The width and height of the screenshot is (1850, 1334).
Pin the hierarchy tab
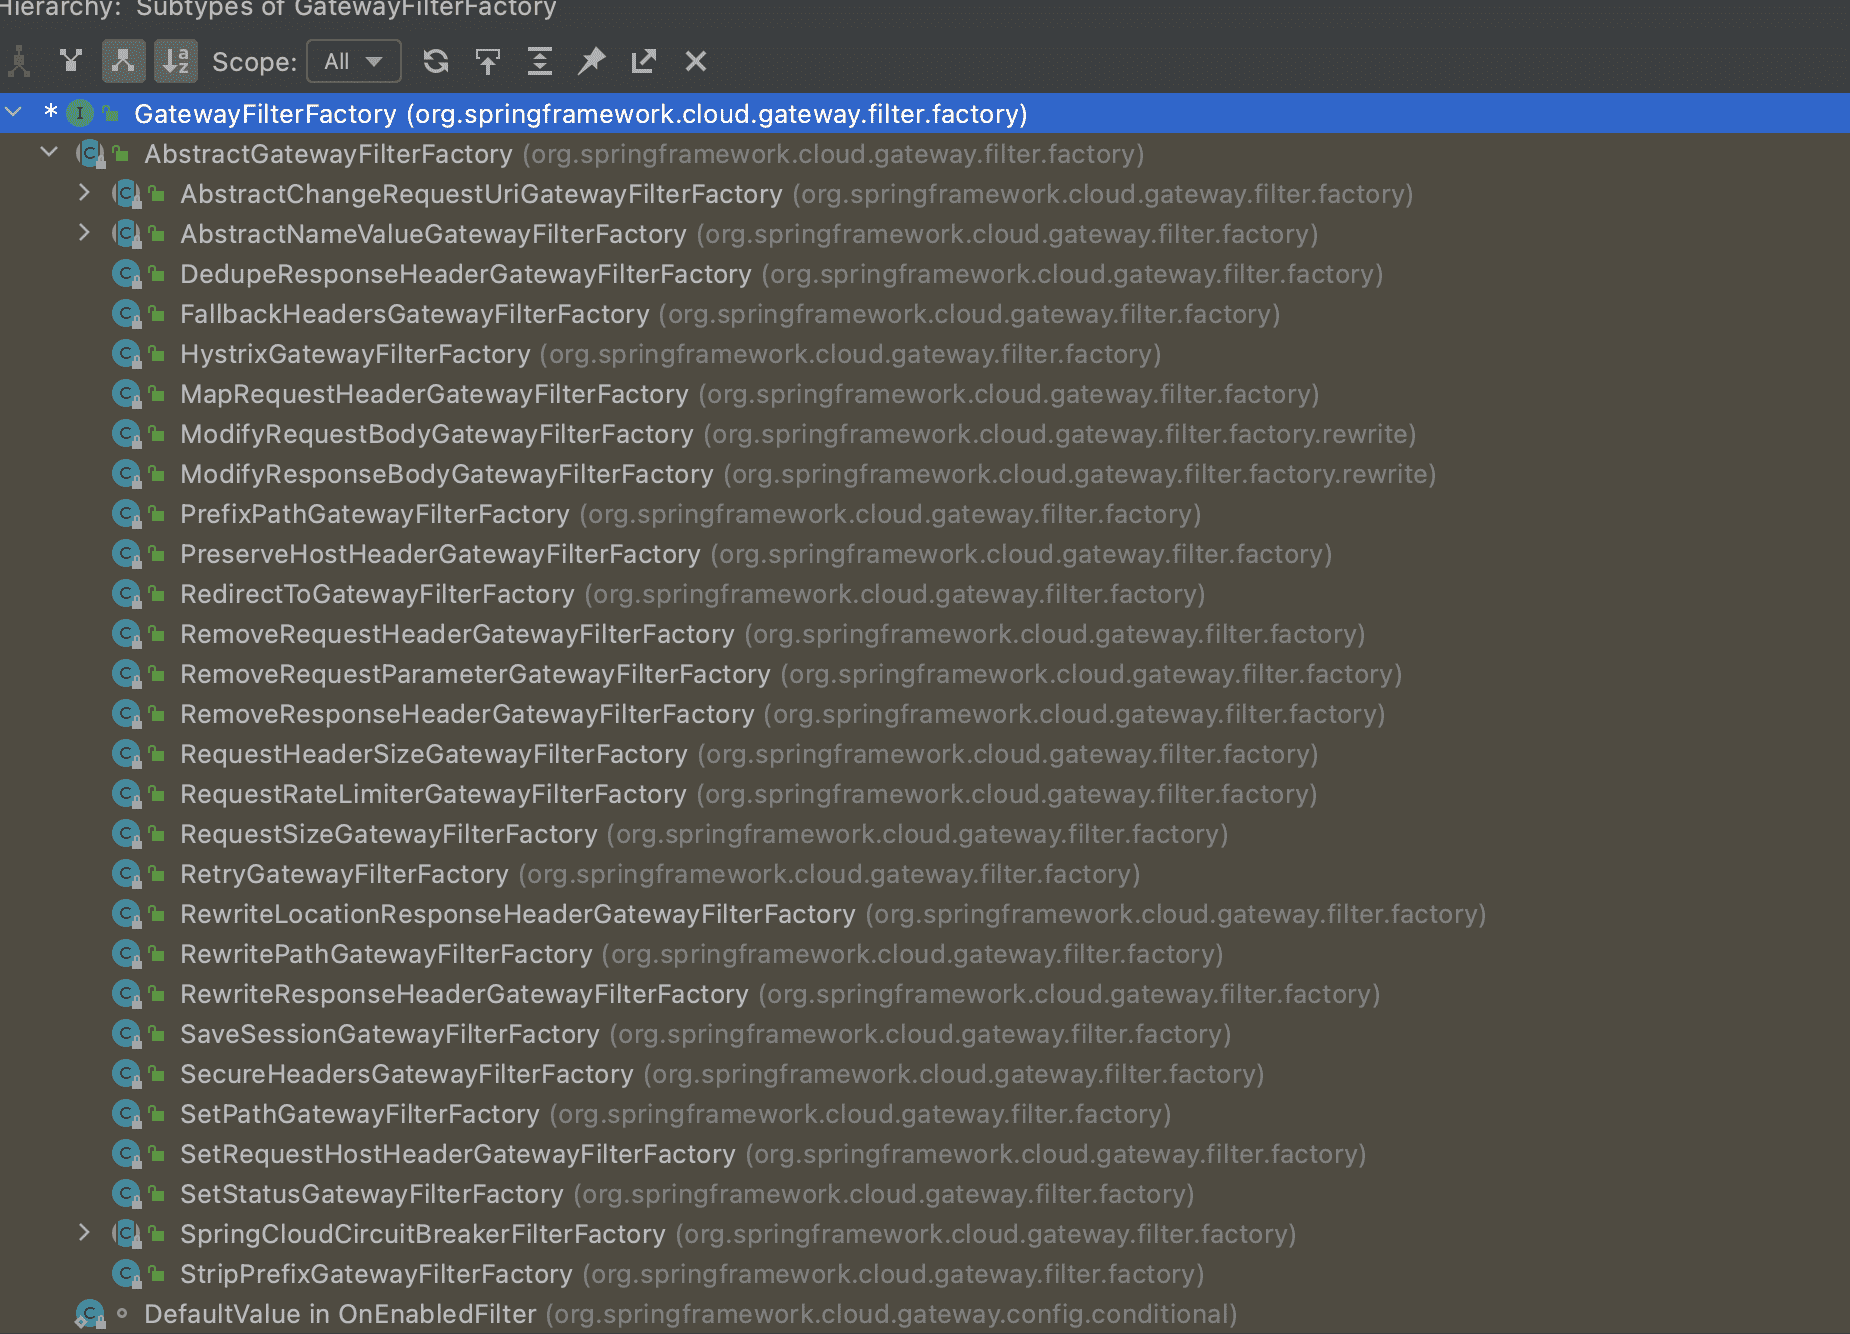click(x=592, y=61)
